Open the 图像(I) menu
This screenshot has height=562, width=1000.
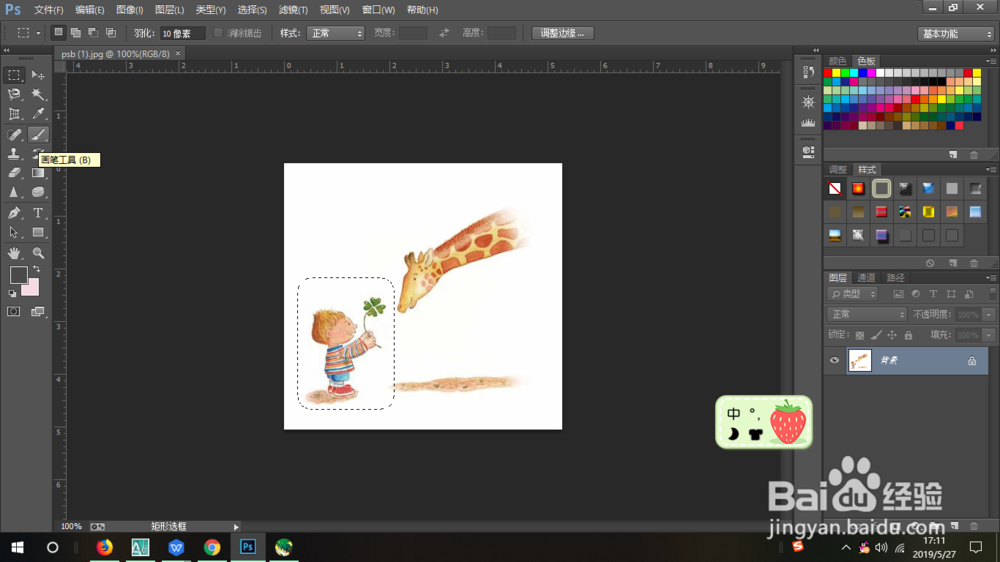point(129,10)
